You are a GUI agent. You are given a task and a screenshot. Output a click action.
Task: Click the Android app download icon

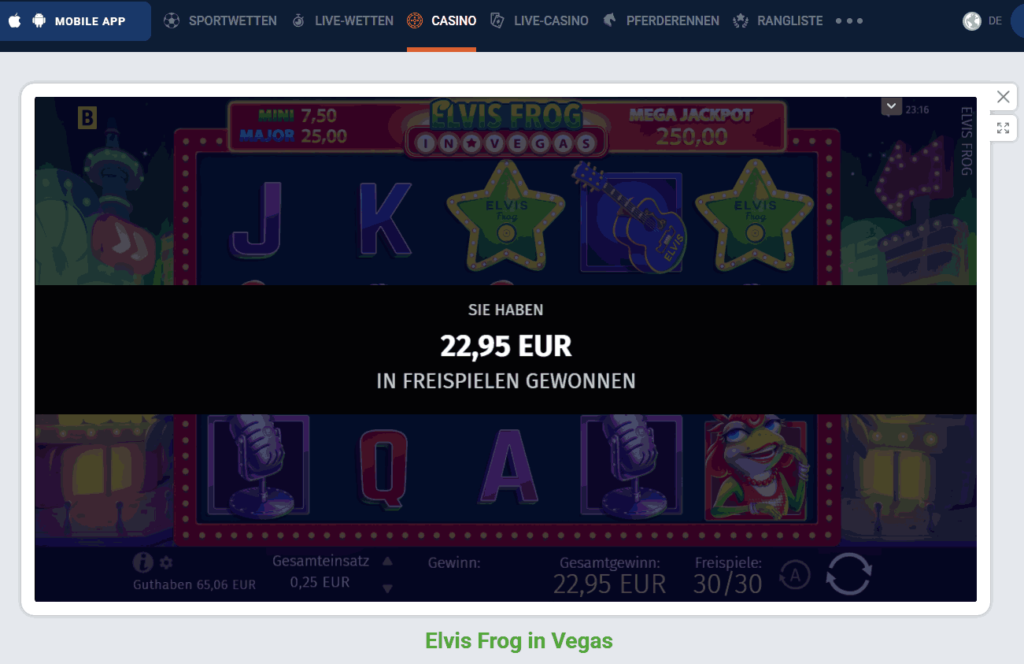click(x=39, y=21)
